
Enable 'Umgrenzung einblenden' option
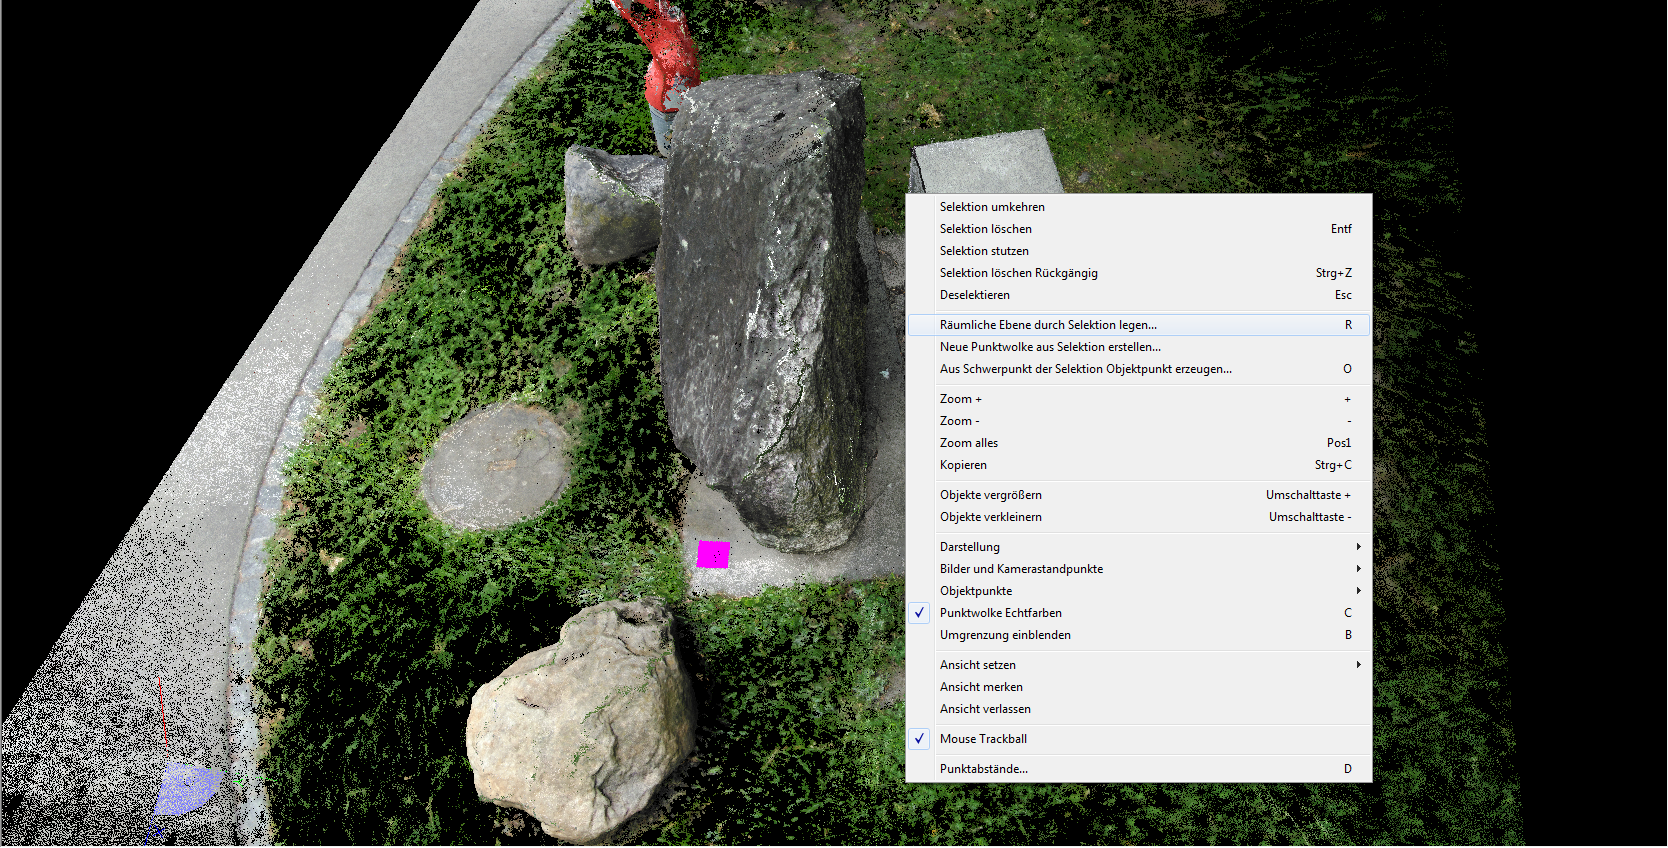pos(1005,635)
